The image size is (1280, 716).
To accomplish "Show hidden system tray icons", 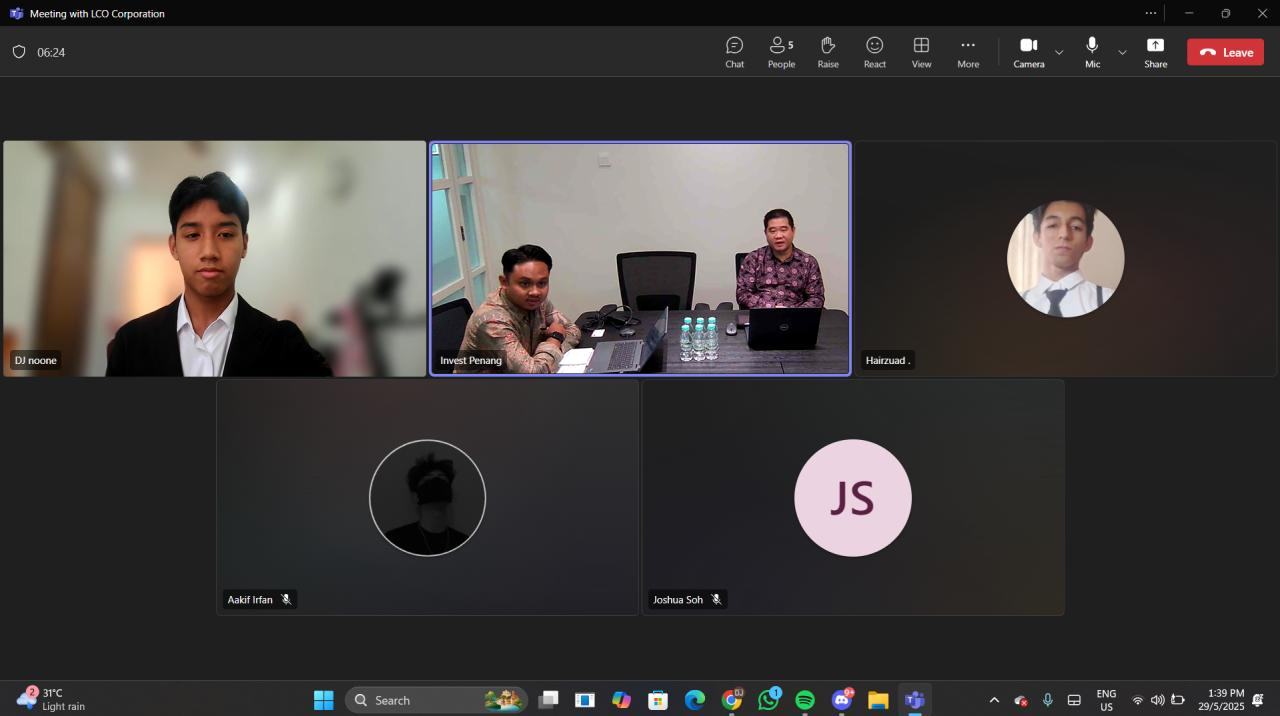I will pyautogui.click(x=994, y=700).
